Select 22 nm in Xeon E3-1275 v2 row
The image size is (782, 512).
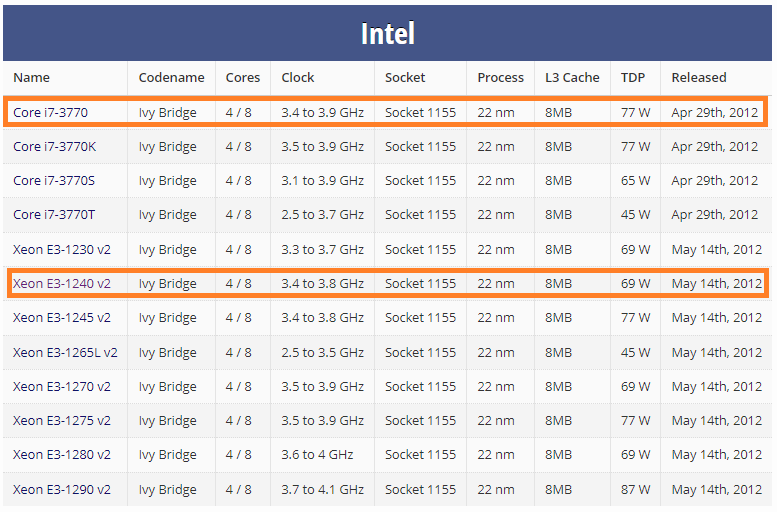click(495, 421)
